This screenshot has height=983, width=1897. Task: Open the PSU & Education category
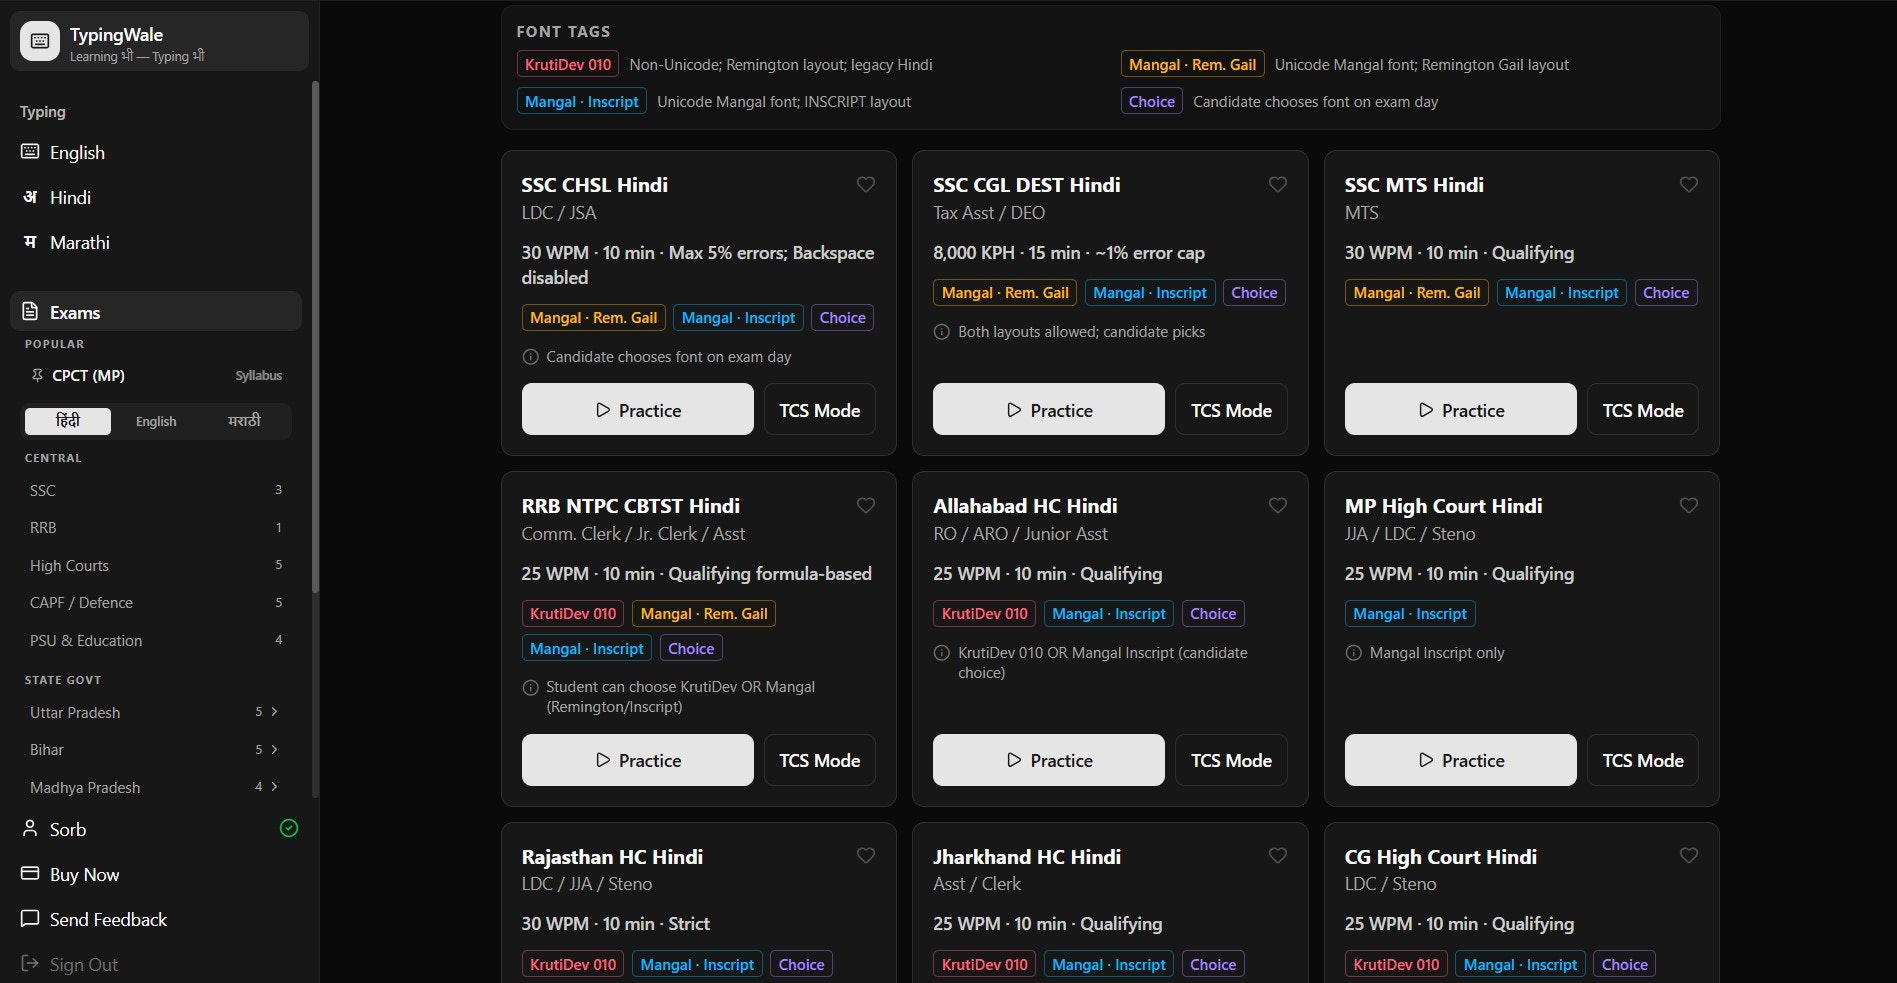(x=156, y=640)
